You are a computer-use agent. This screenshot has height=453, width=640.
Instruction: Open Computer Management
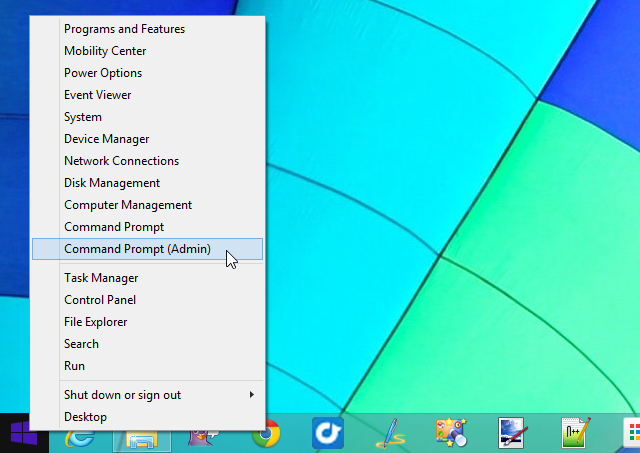point(147,205)
